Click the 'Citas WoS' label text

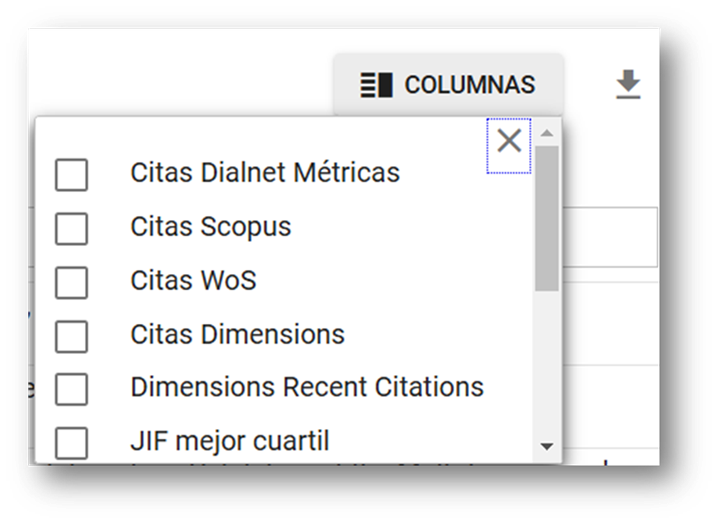coord(193,281)
